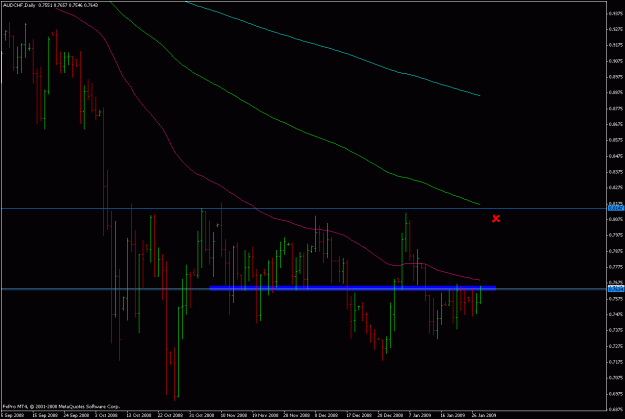Click the "3 Oct 2008" date label
Image resolution: width=625 pixels, height=419 pixels.
[107, 415]
